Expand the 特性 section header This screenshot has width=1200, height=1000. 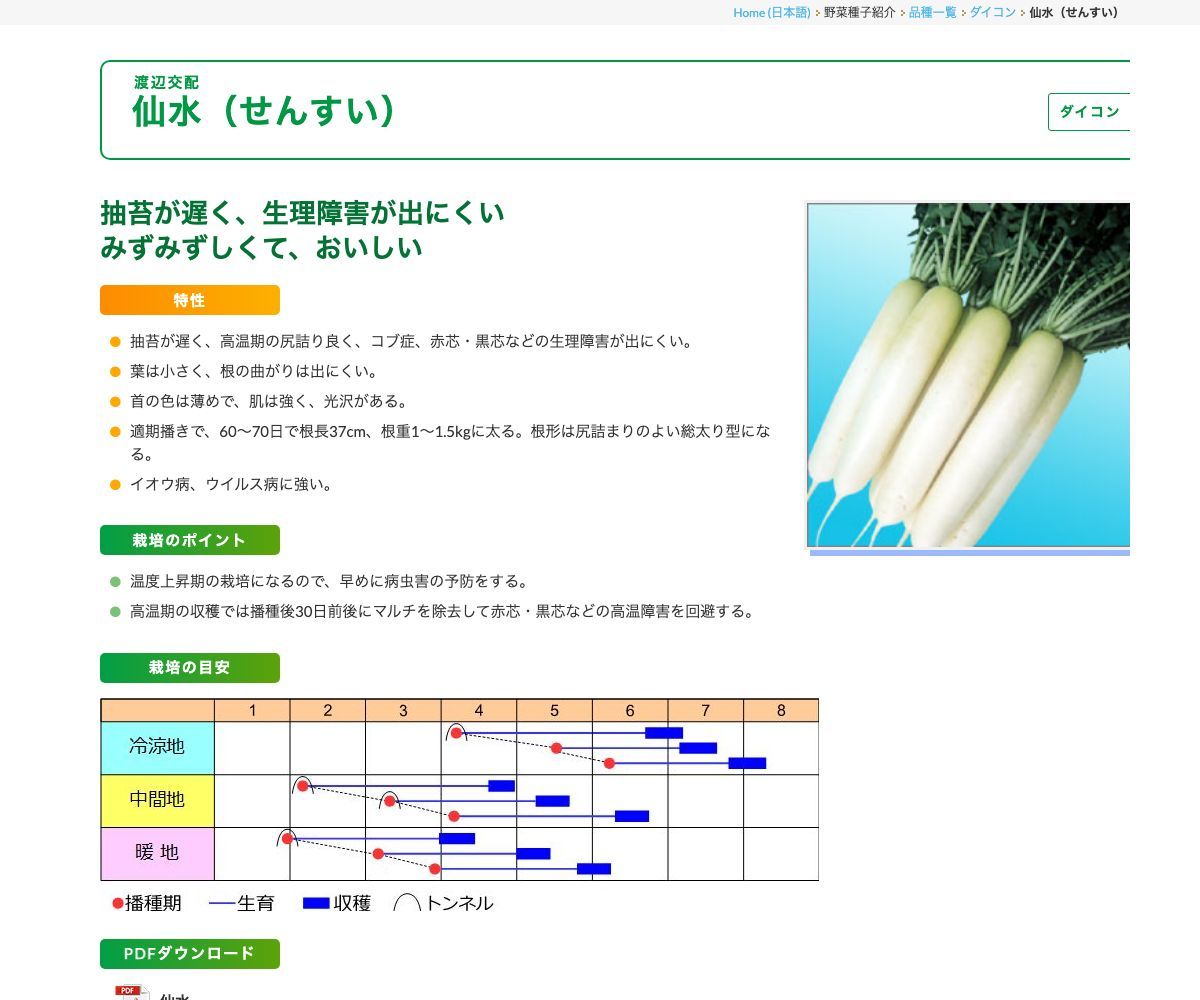click(x=189, y=299)
